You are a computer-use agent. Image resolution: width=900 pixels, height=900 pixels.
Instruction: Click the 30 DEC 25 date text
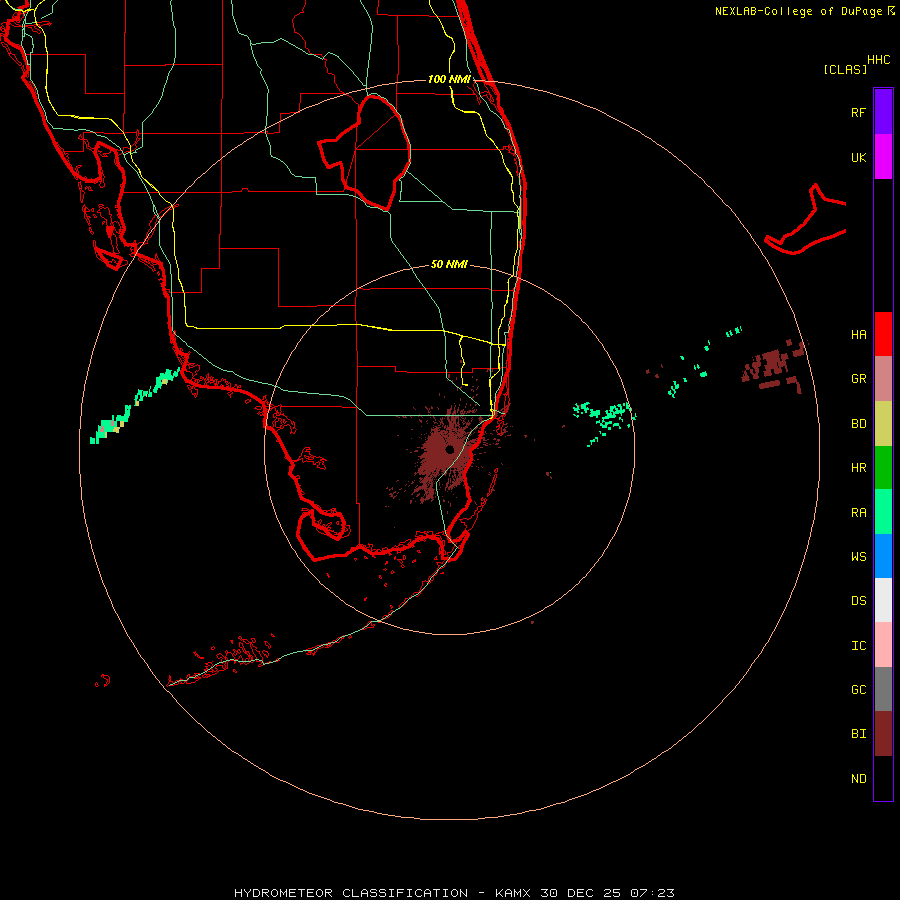pos(580,893)
